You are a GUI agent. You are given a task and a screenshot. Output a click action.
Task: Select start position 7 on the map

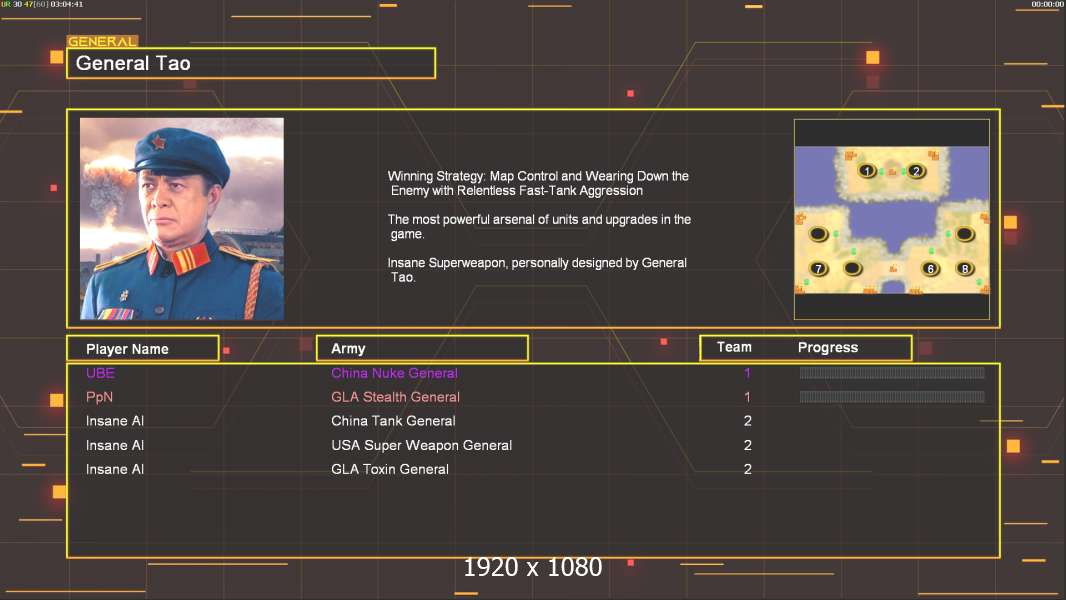point(819,268)
